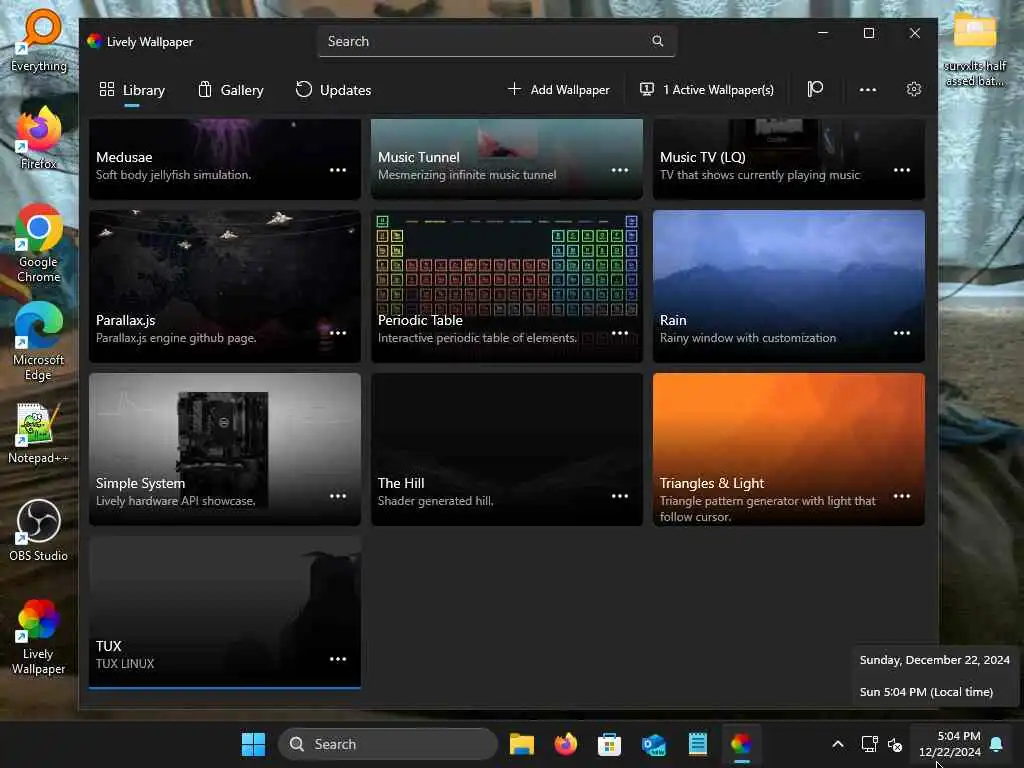
Task: Apply the Periodic Table wallpaper thumbnail
Action: tap(507, 286)
